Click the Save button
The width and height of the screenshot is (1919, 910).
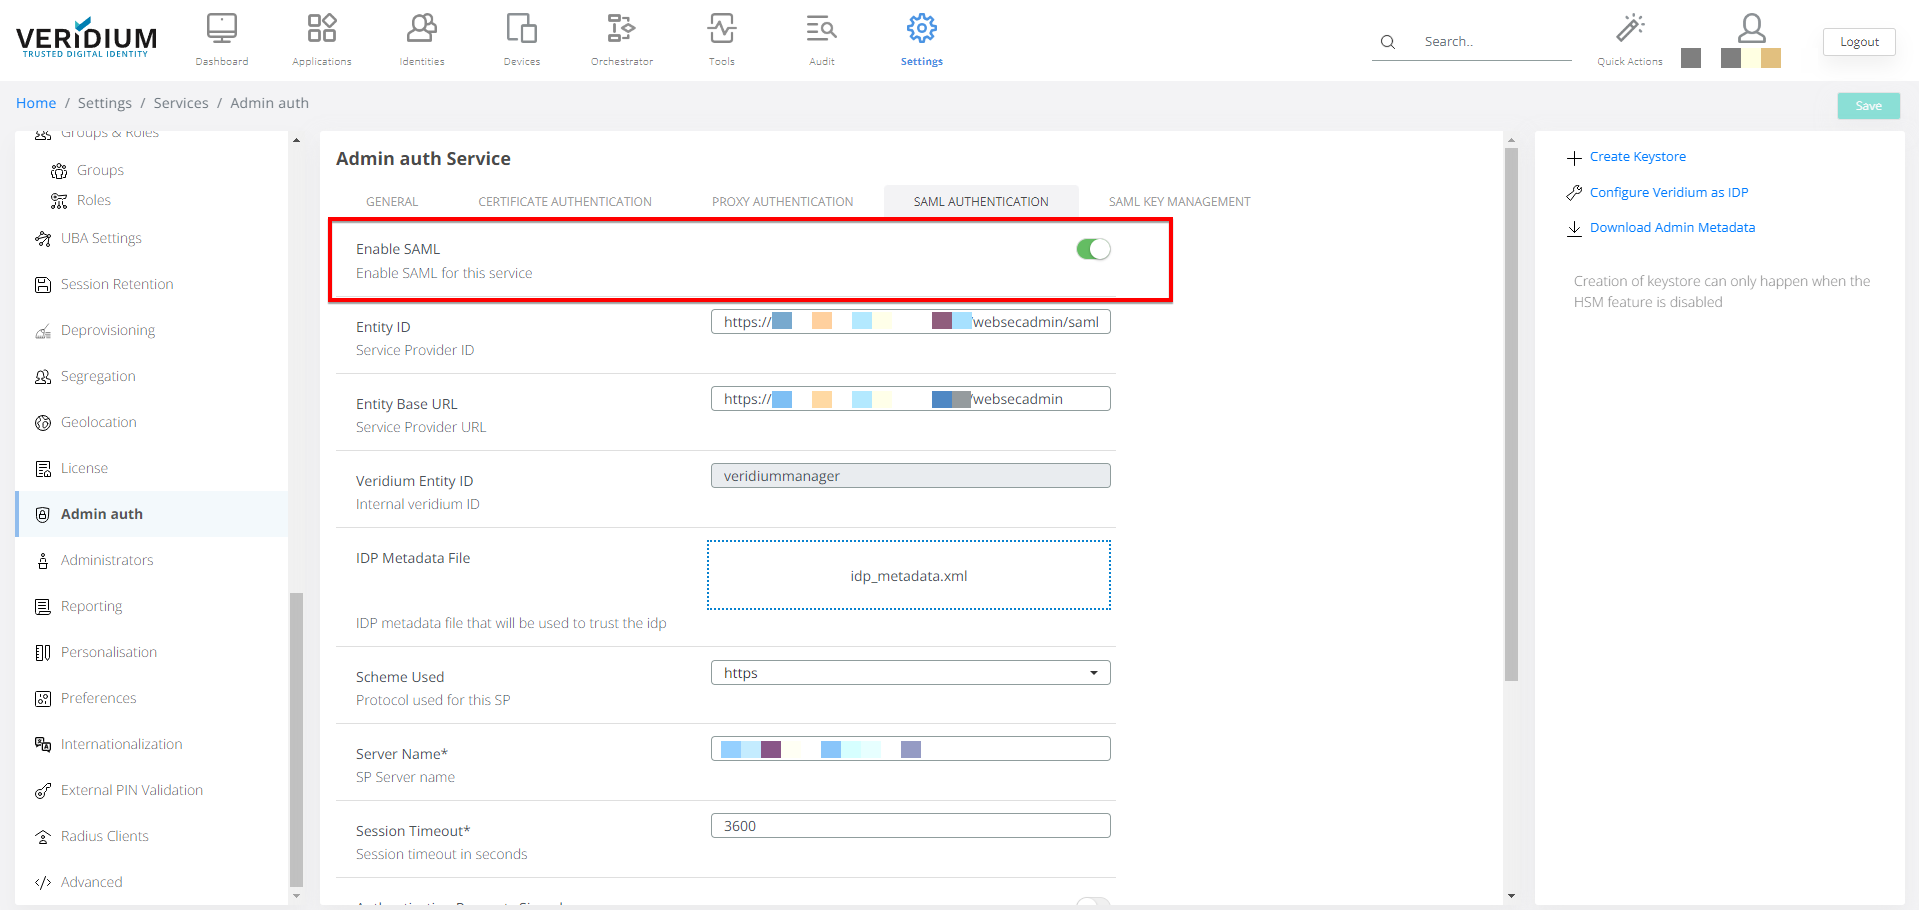1867,105
